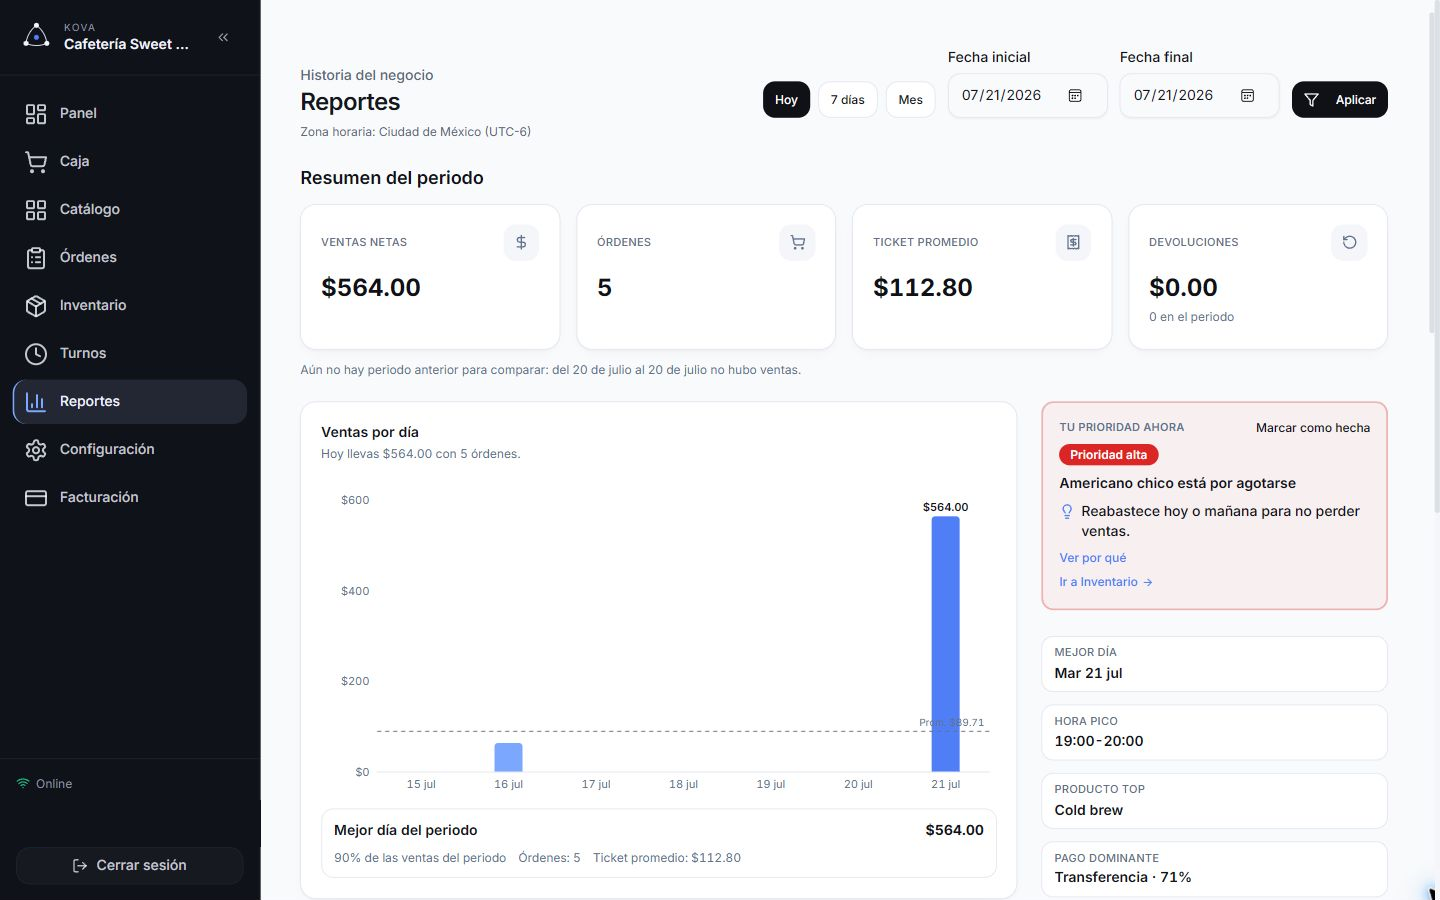
Task: Open the Fecha inicial calendar picker
Action: pyautogui.click(x=1075, y=95)
